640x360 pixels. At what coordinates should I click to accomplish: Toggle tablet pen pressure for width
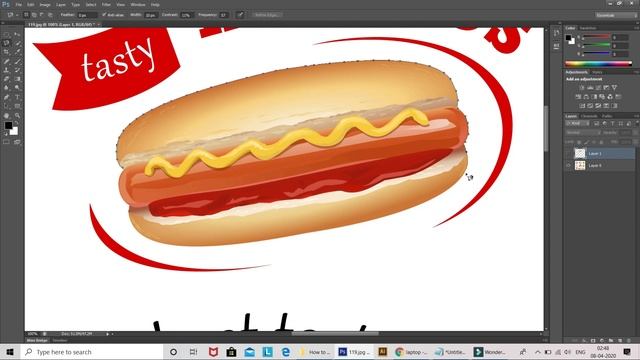240,15
